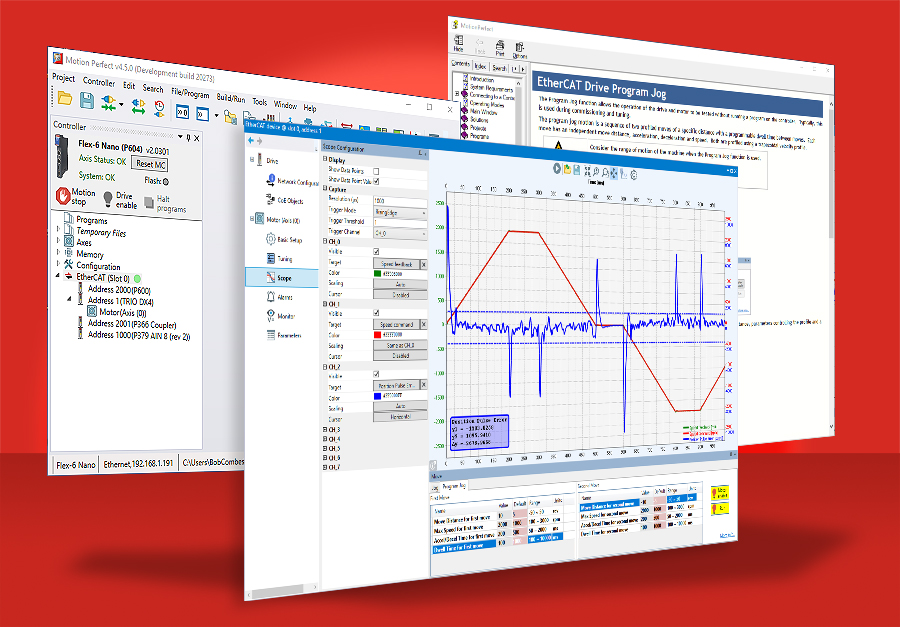Click the synchronize arrows toolbar icon
Image resolution: width=900 pixels, height=627 pixels.
click(x=138, y=106)
